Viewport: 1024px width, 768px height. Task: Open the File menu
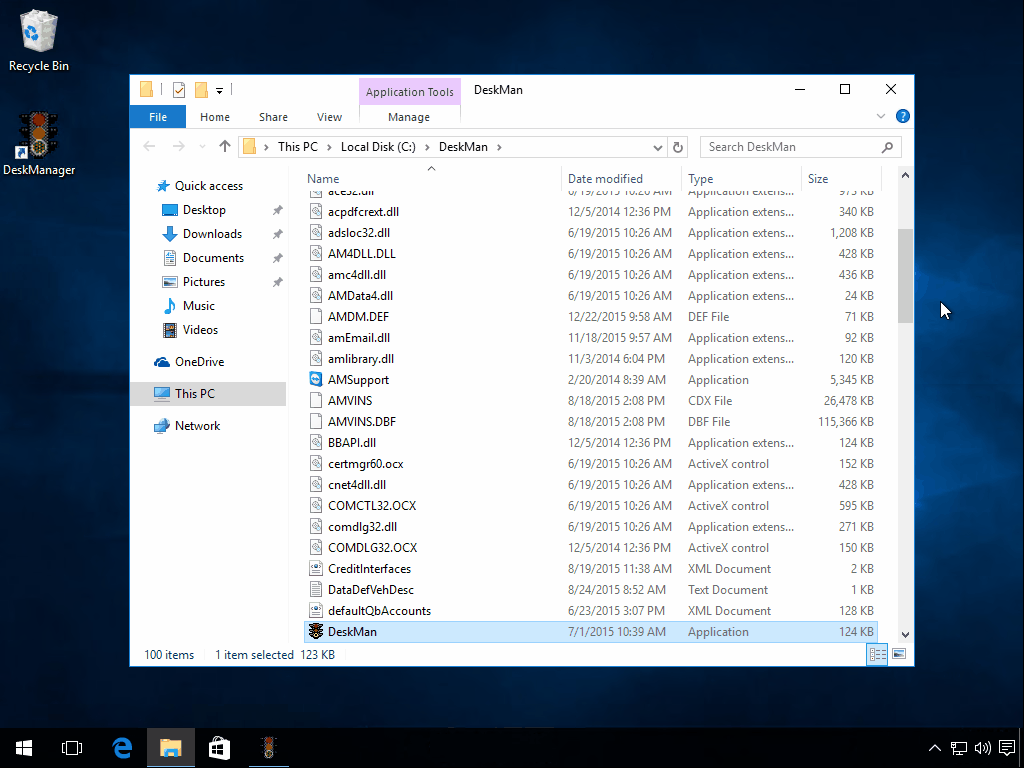(157, 117)
